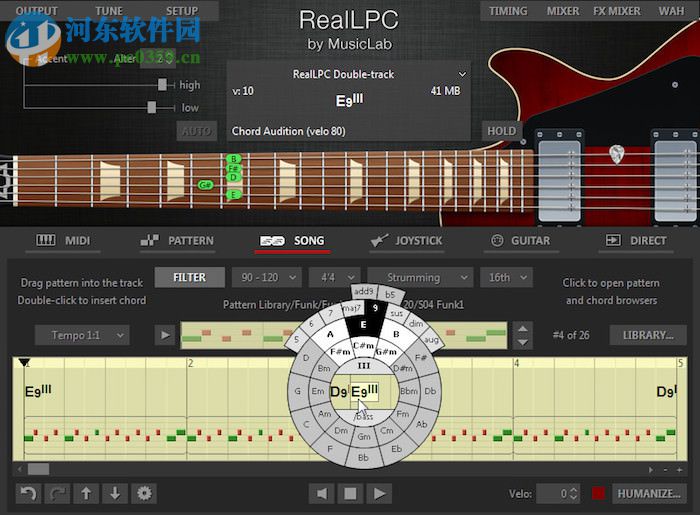Step to next pattern with down arrow
The image size is (700, 515).
pyautogui.click(x=523, y=342)
